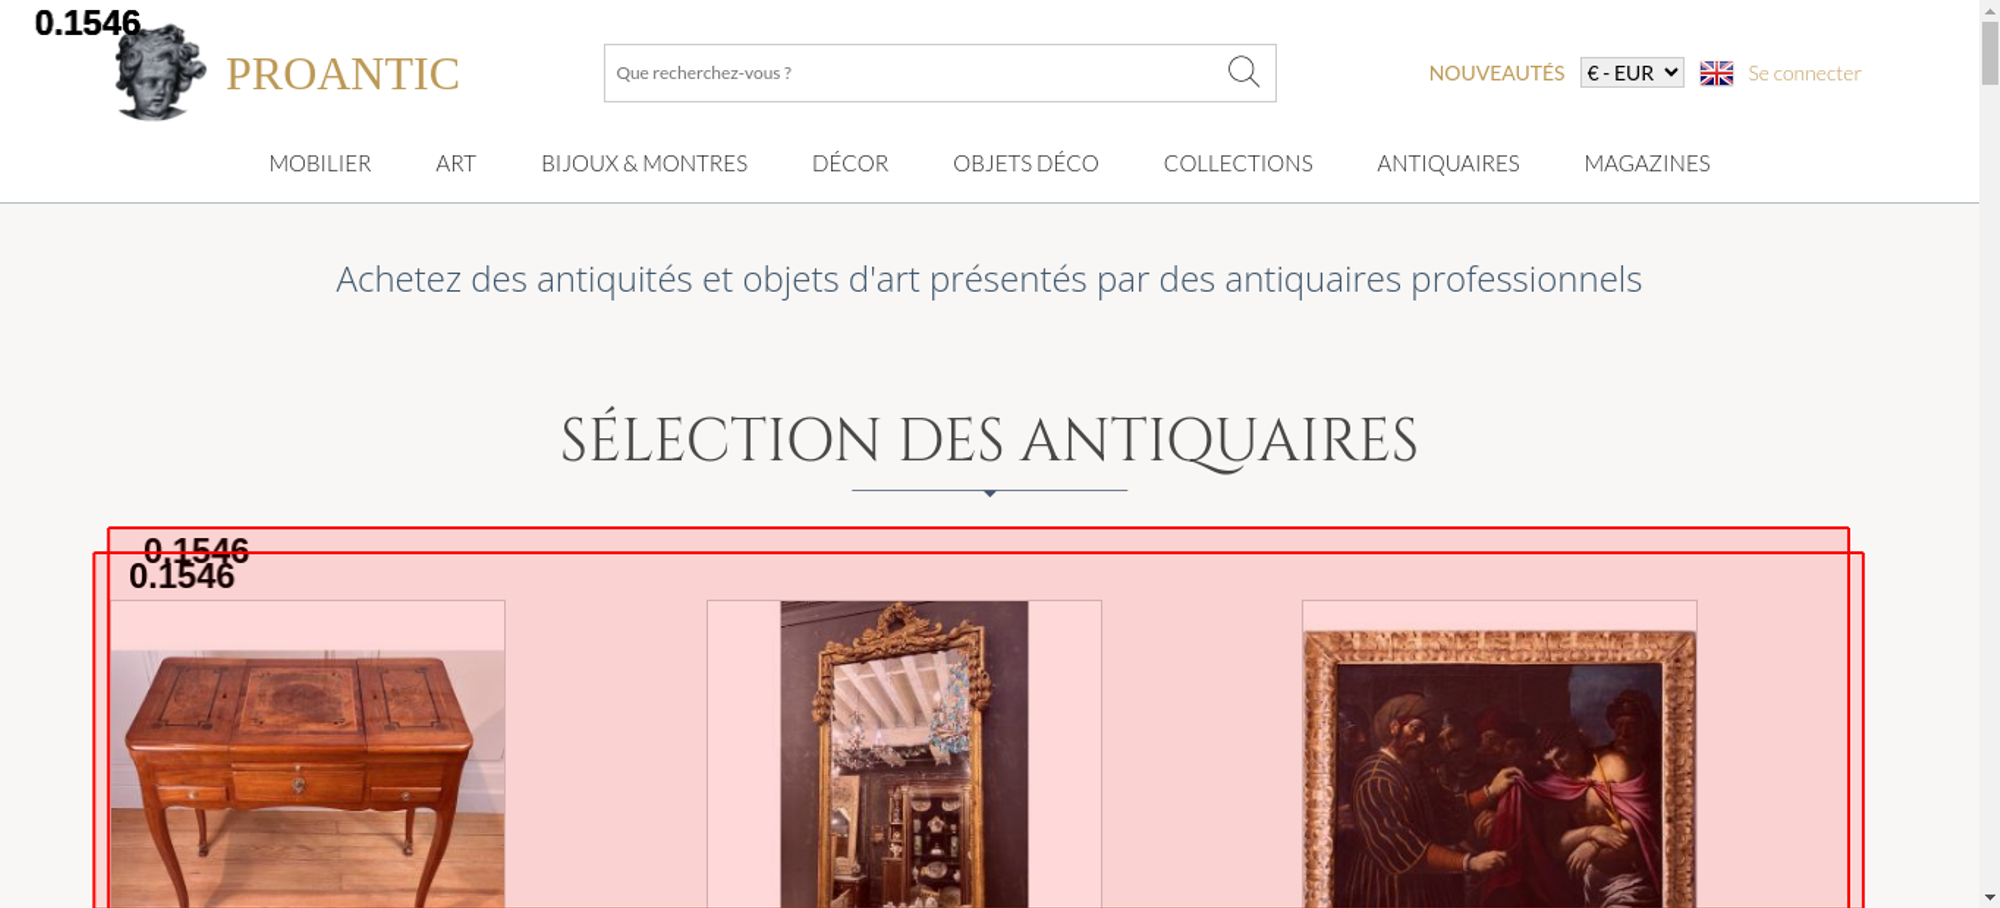Viewport: 2000px width, 908px height.
Task: Click the PROANTIC brand name text
Action: click(x=342, y=74)
